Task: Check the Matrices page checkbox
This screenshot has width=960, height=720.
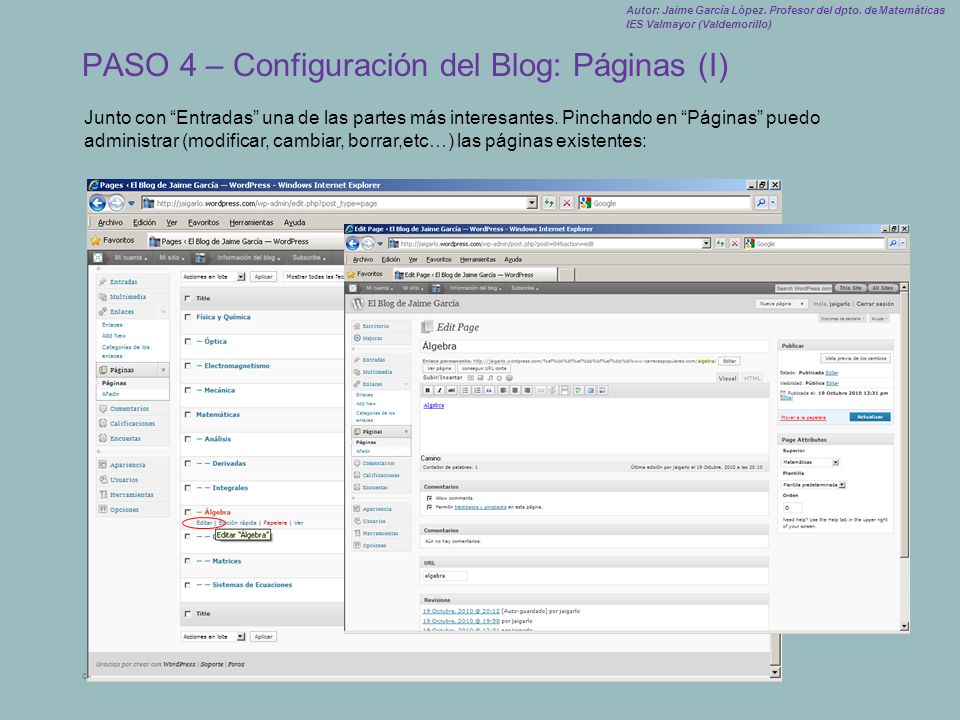Action: click(x=188, y=561)
